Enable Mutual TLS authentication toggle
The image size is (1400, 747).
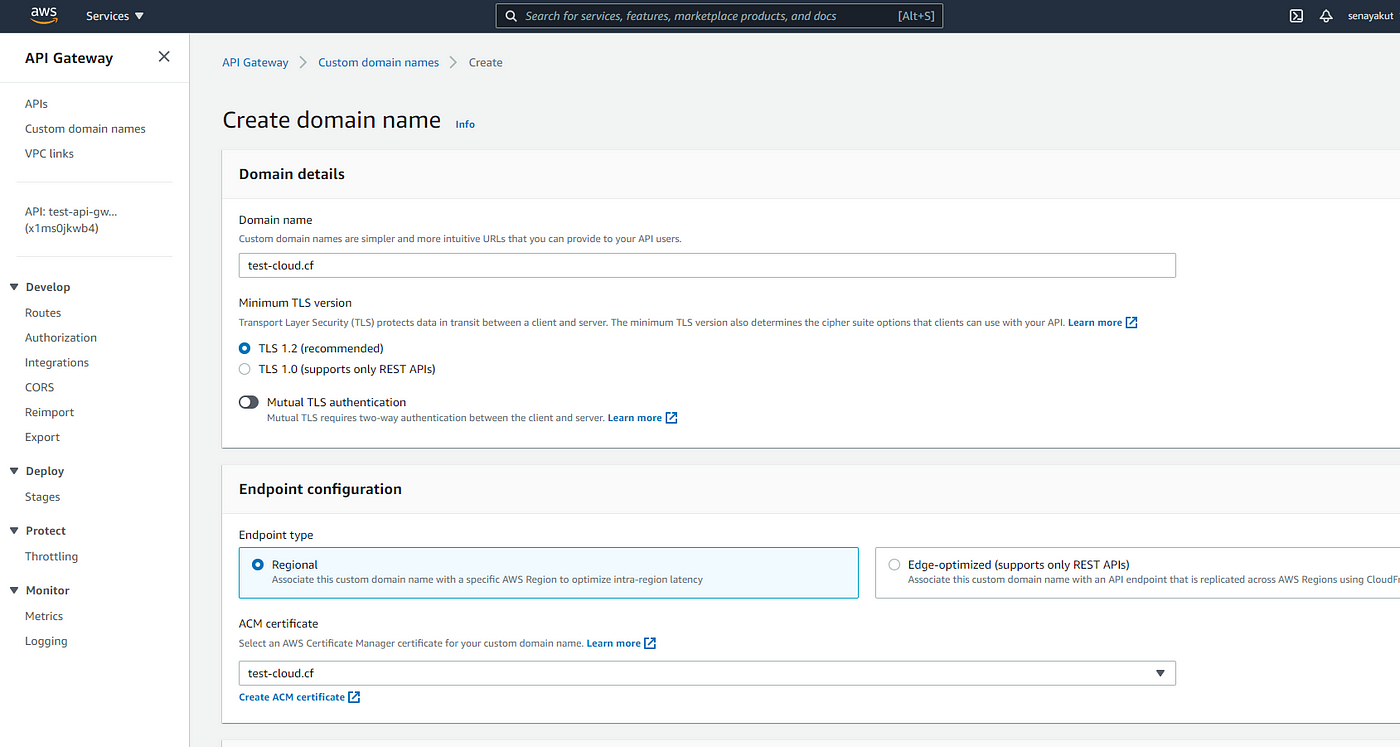pos(248,402)
